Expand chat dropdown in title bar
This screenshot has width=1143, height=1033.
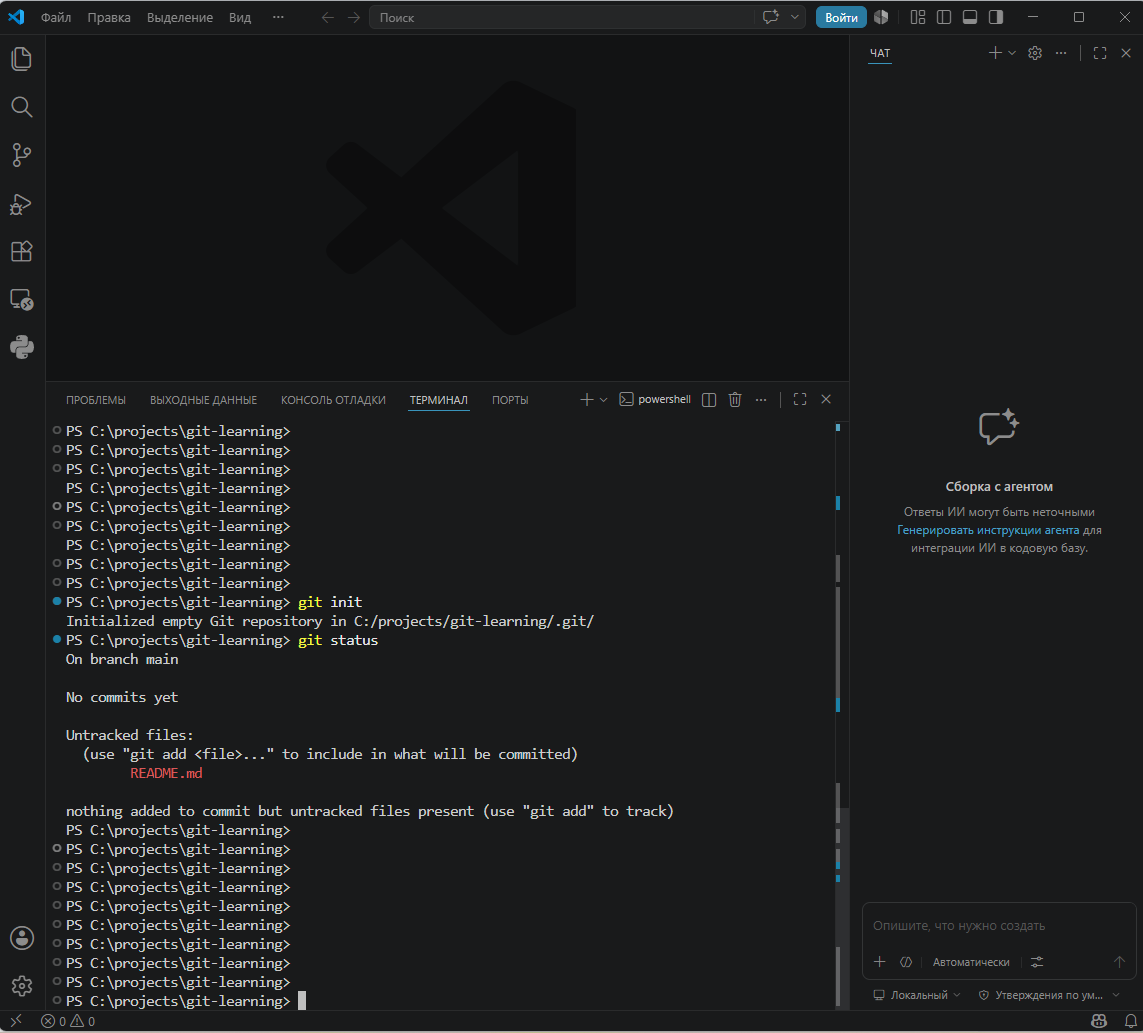795,17
